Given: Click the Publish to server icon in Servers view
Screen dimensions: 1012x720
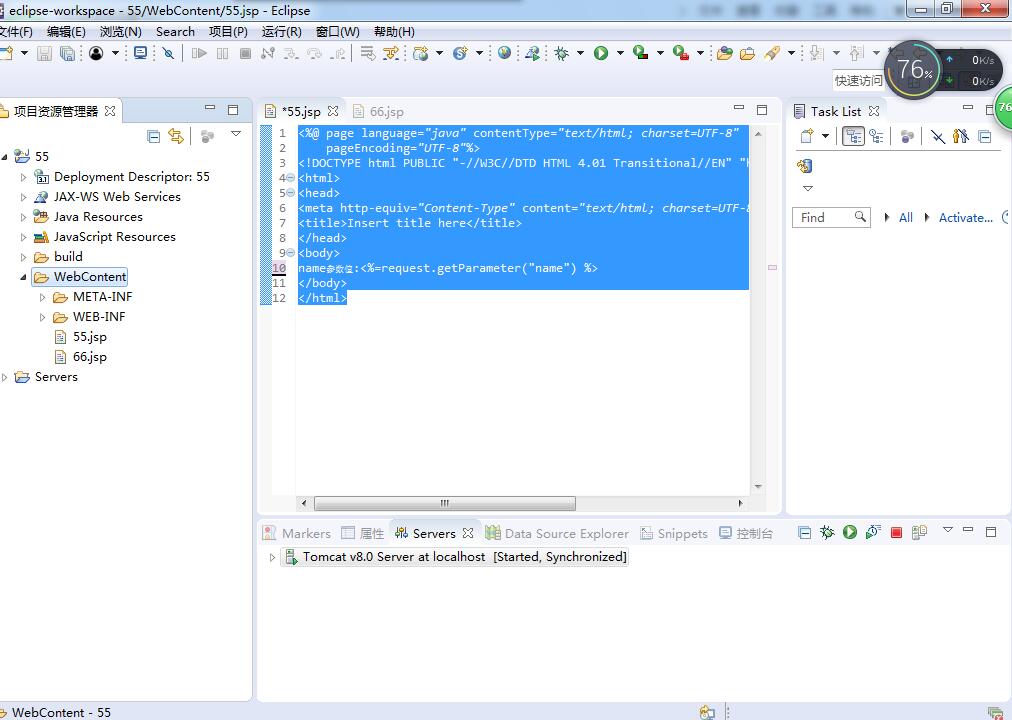Looking at the screenshot, I should pyautogui.click(x=919, y=532).
